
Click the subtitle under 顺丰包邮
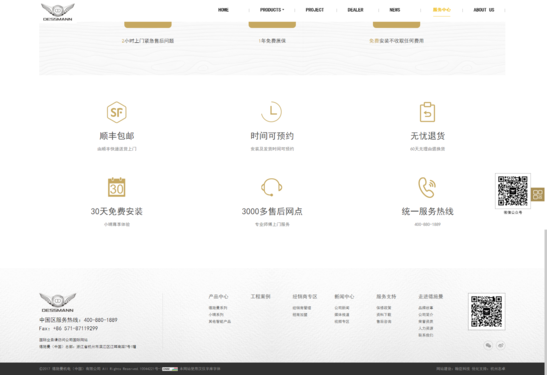click(117, 149)
